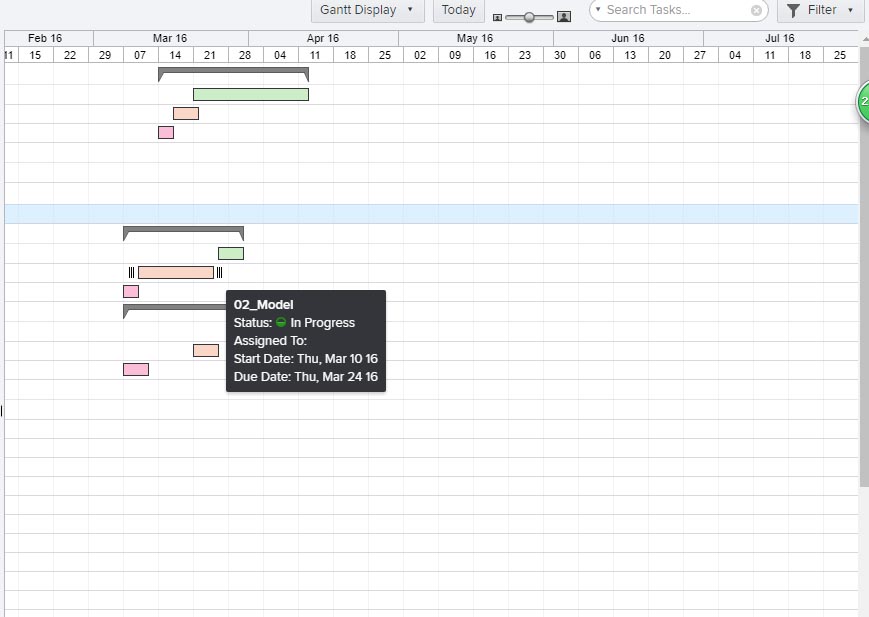Open the Gantt Display dropdown
Screen dimensions: 869x617
click(x=367, y=10)
